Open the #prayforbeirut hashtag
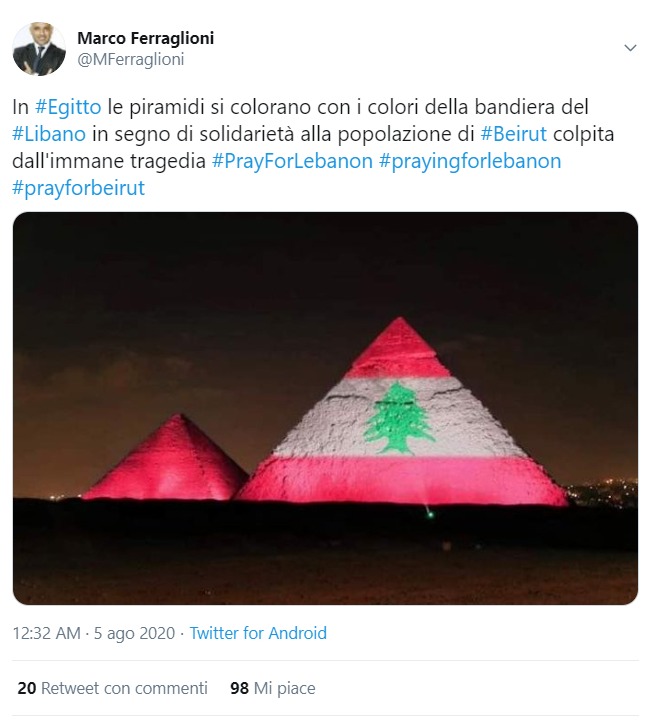This screenshot has height=724, width=655. pyautogui.click(x=78, y=188)
